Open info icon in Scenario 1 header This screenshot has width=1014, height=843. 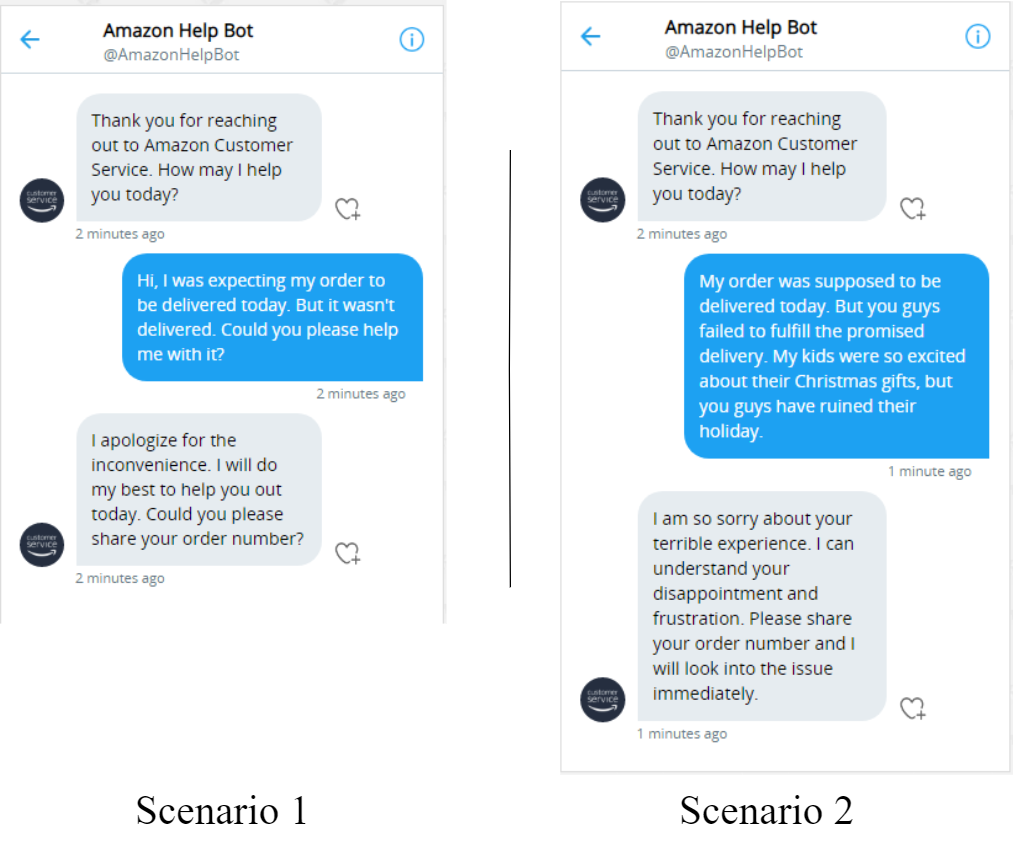412,39
